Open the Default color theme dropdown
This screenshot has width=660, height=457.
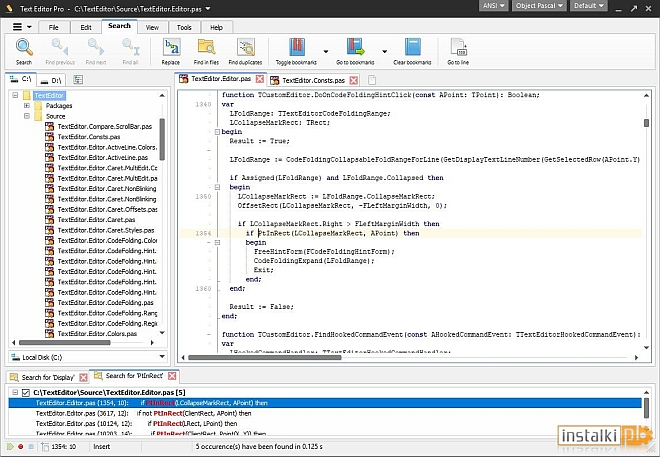point(589,5)
